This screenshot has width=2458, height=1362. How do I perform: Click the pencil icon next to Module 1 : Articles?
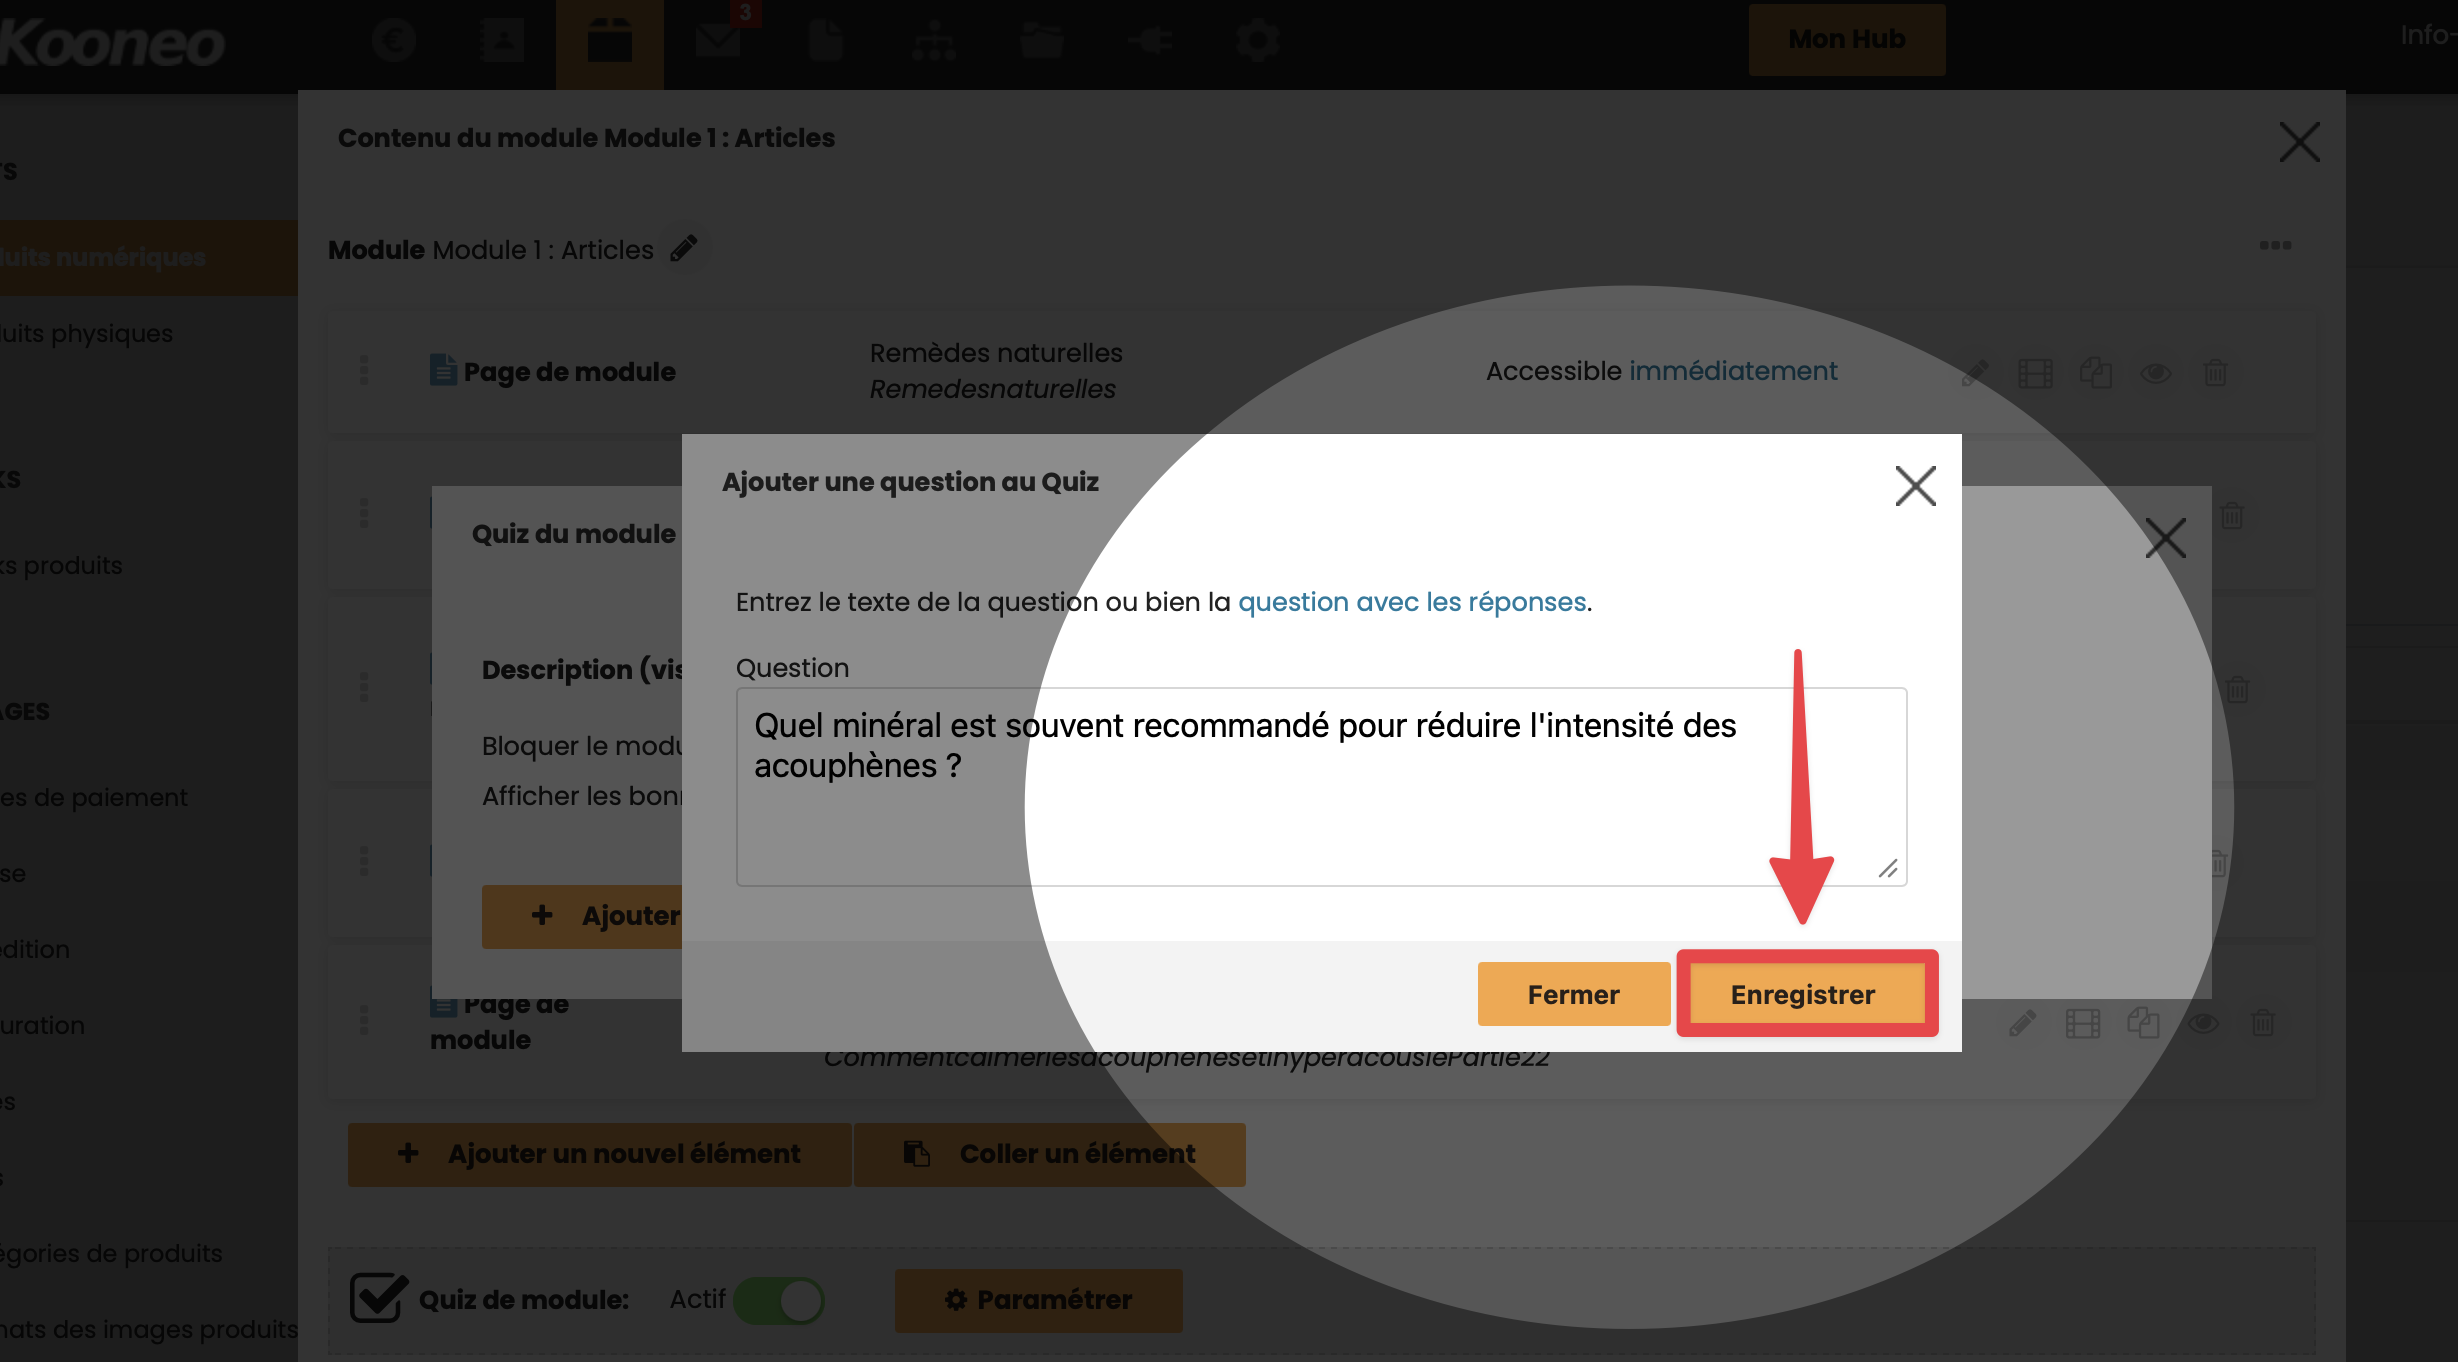[x=684, y=248]
